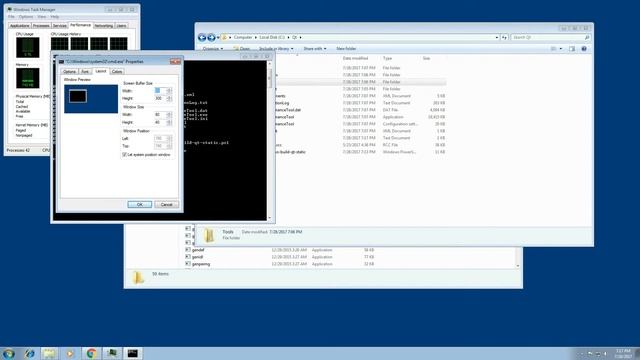The width and height of the screenshot is (640, 360).
Task: Click Window Size Width field
Action: pyautogui.click(x=160, y=115)
